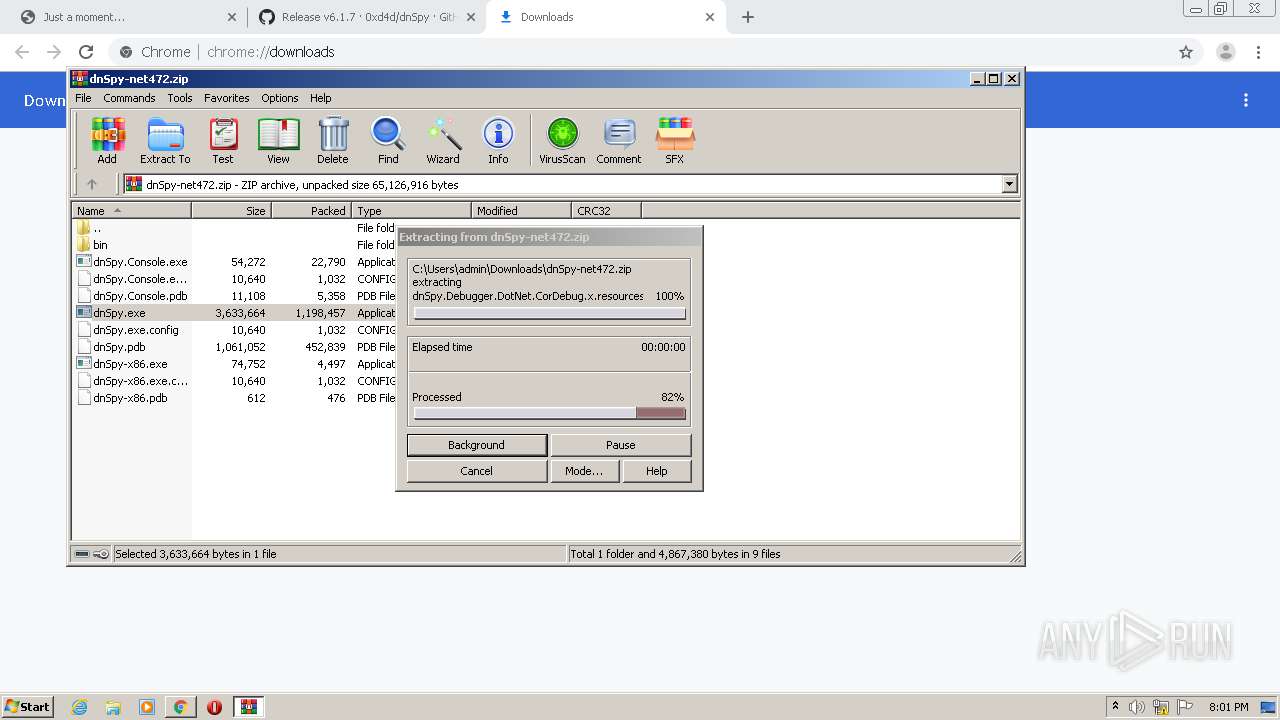1280x720 pixels.
Task: Open the File menu in WinRAR
Action: pos(83,98)
